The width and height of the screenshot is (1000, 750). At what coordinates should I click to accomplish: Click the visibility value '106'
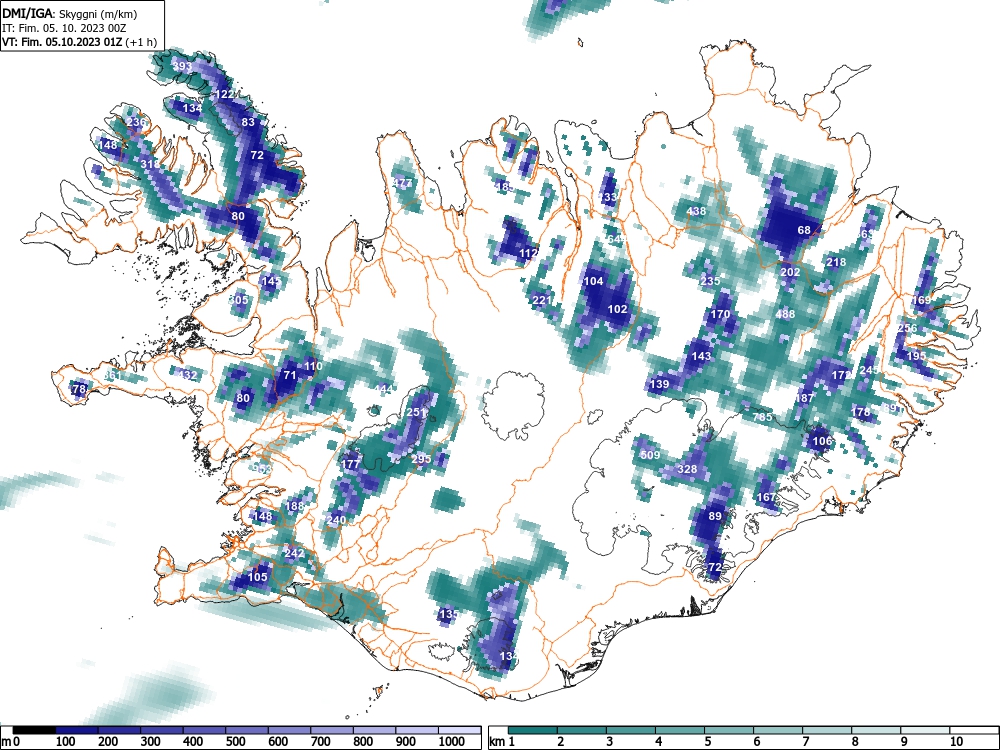(x=822, y=441)
